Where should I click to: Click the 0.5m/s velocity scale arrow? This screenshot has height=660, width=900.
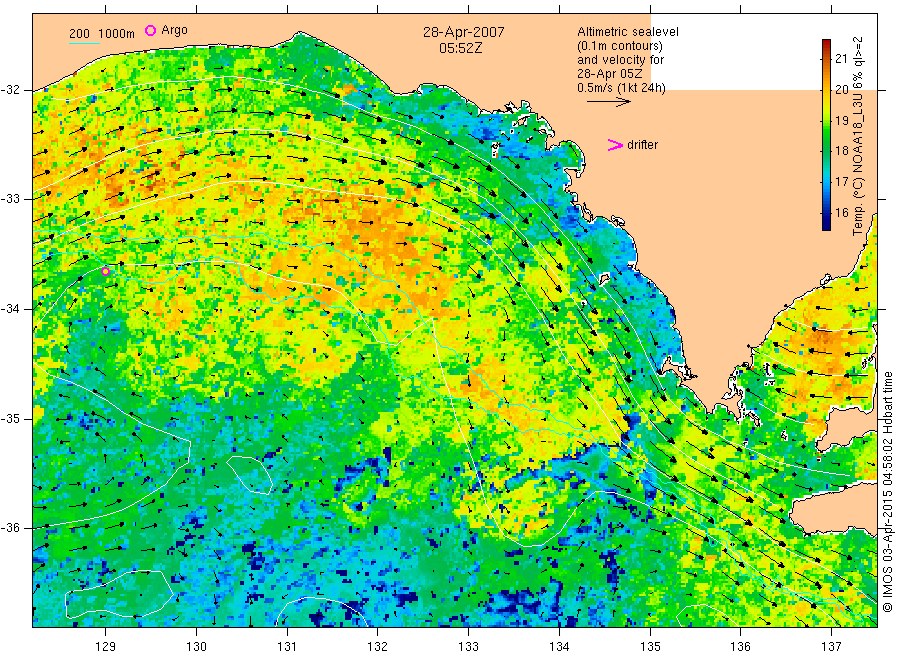click(608, 102)
